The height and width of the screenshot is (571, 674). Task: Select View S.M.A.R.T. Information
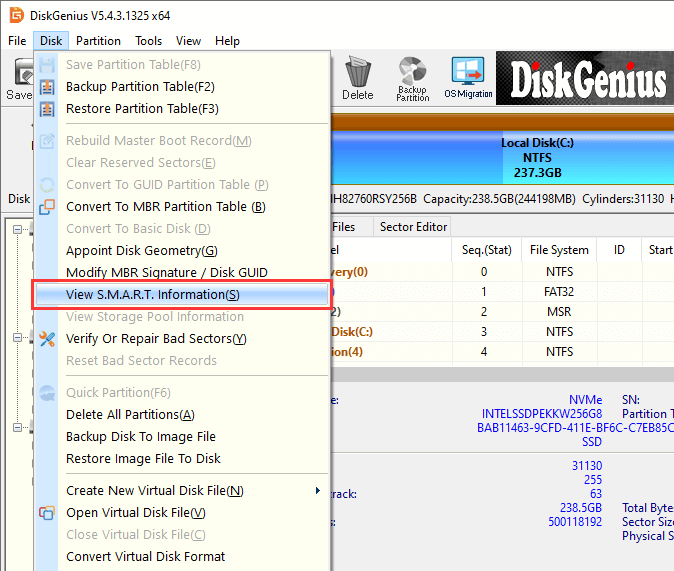pyautogui.click(x=152, y=295)
